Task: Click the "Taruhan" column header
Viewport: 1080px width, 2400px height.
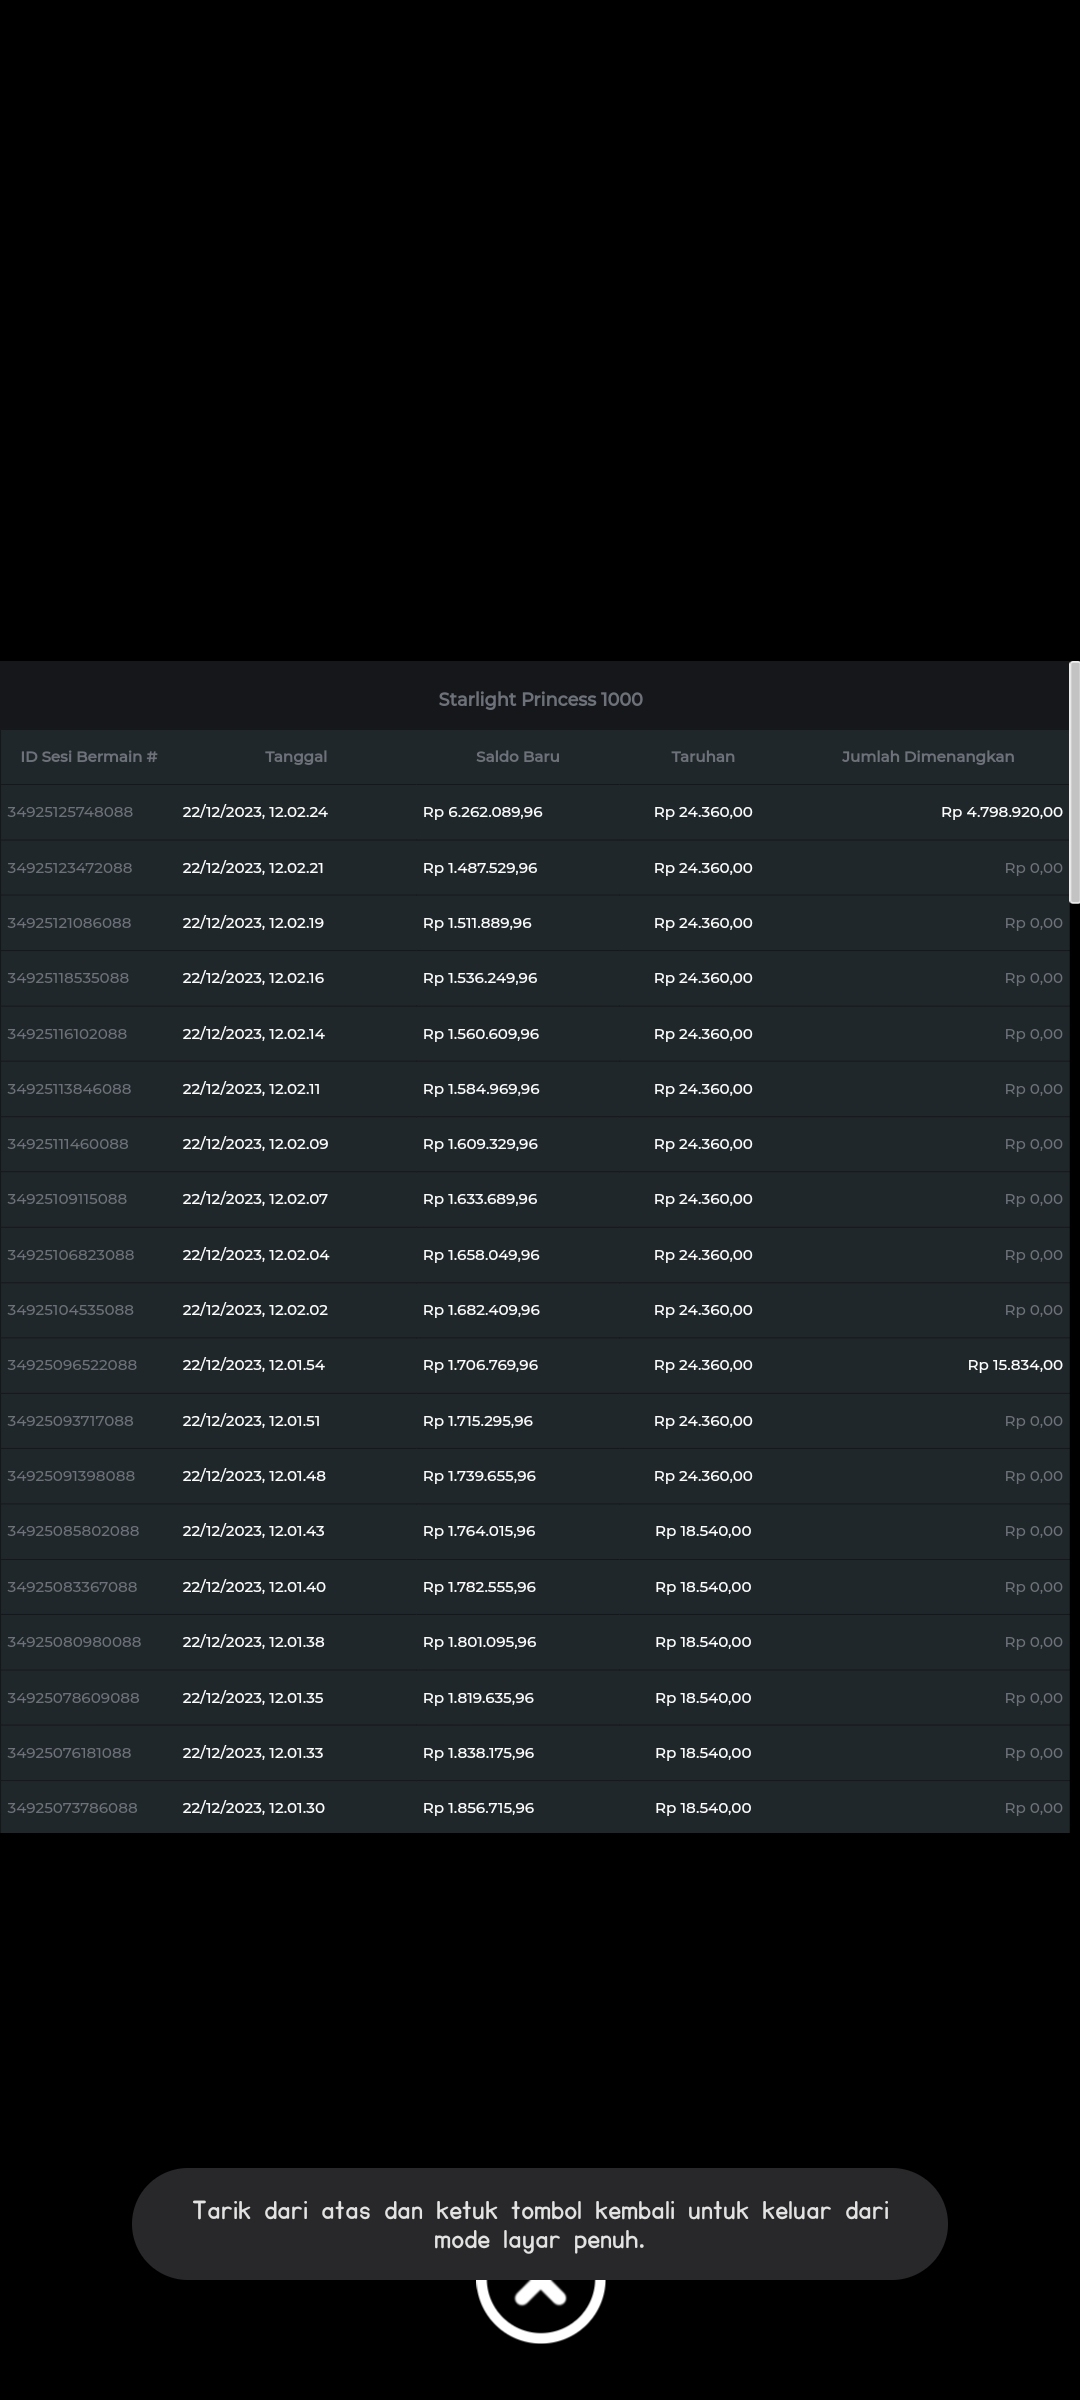Action: pyautogui.click(x=703, y=757)
